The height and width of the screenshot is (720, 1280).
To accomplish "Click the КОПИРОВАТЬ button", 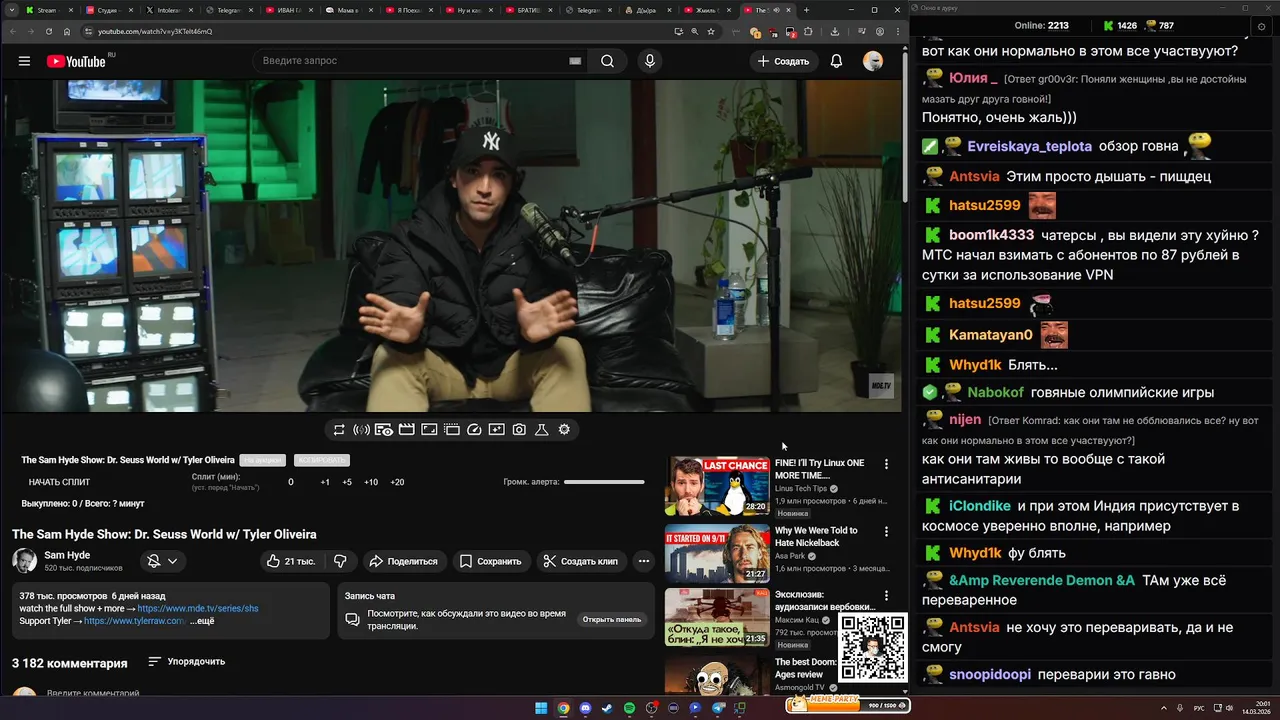I will coord(321,460).
